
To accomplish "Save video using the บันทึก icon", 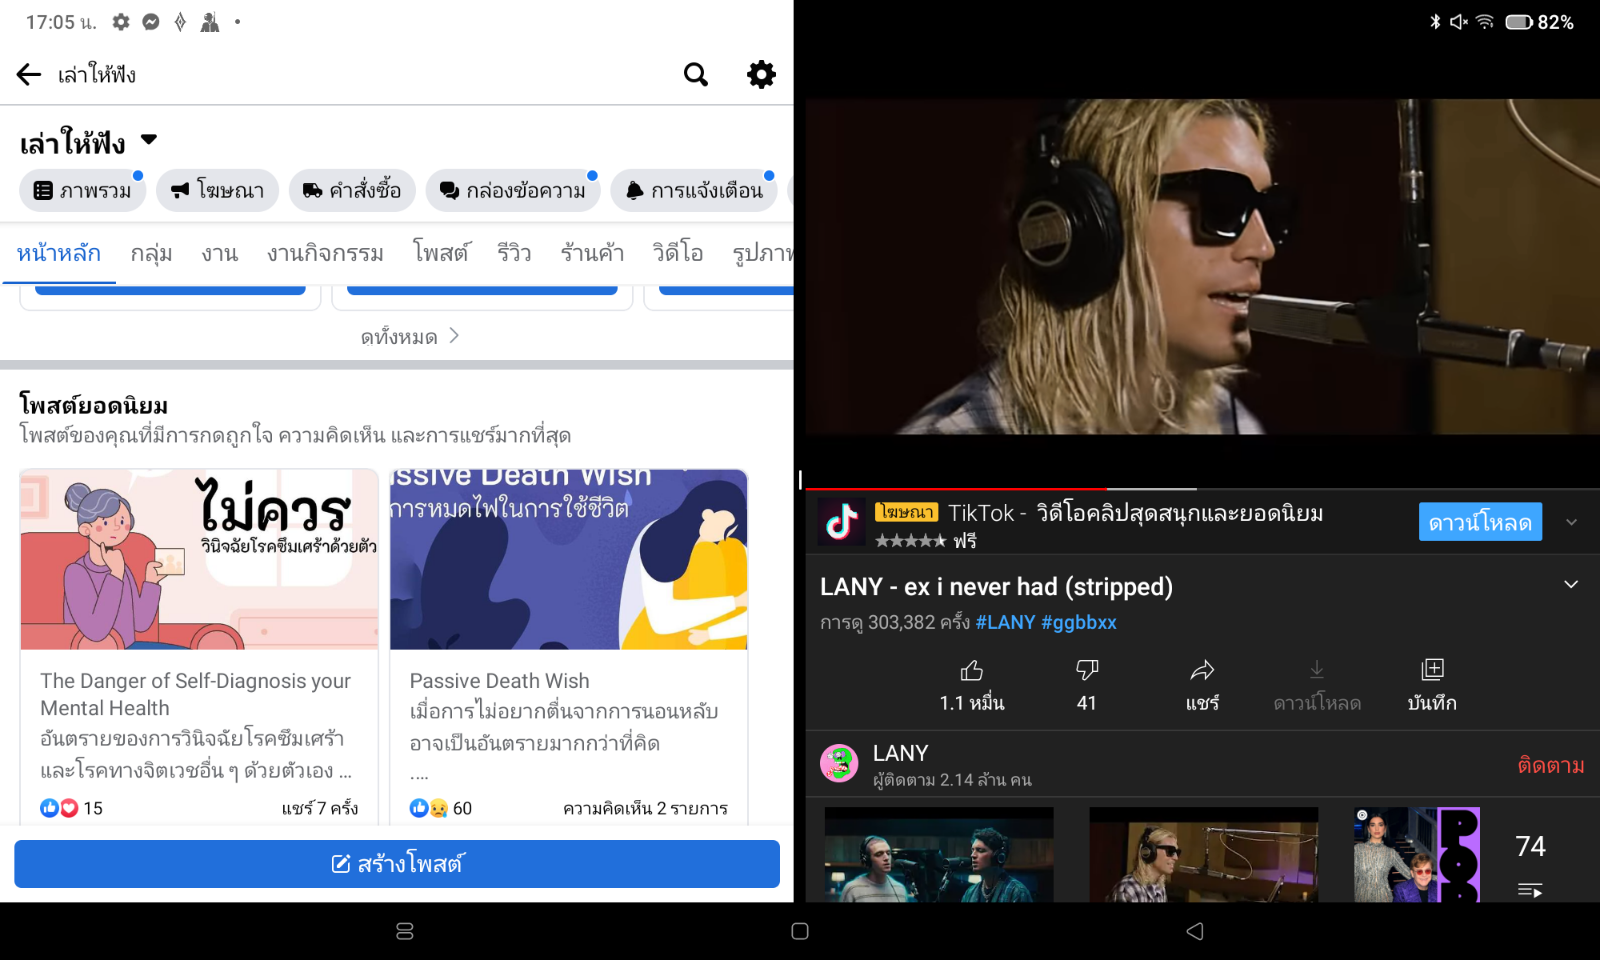I will (x=1432, y=671).
